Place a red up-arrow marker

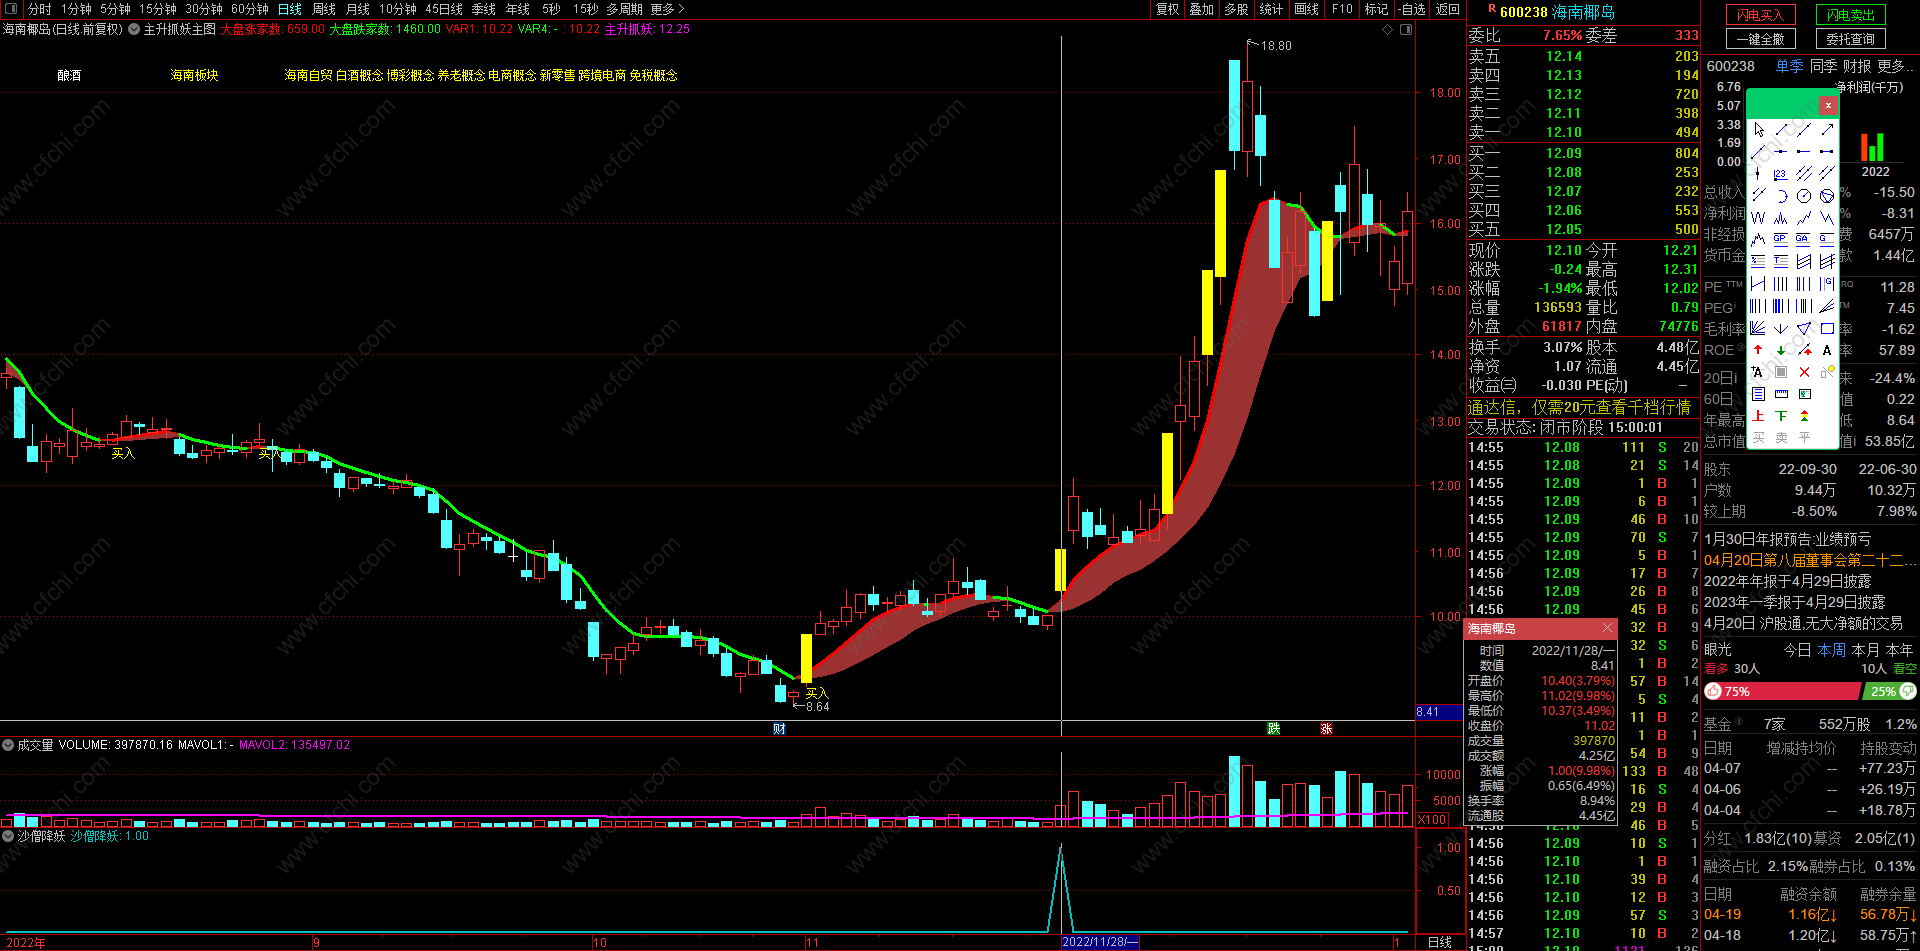[x=1758, y=350]
